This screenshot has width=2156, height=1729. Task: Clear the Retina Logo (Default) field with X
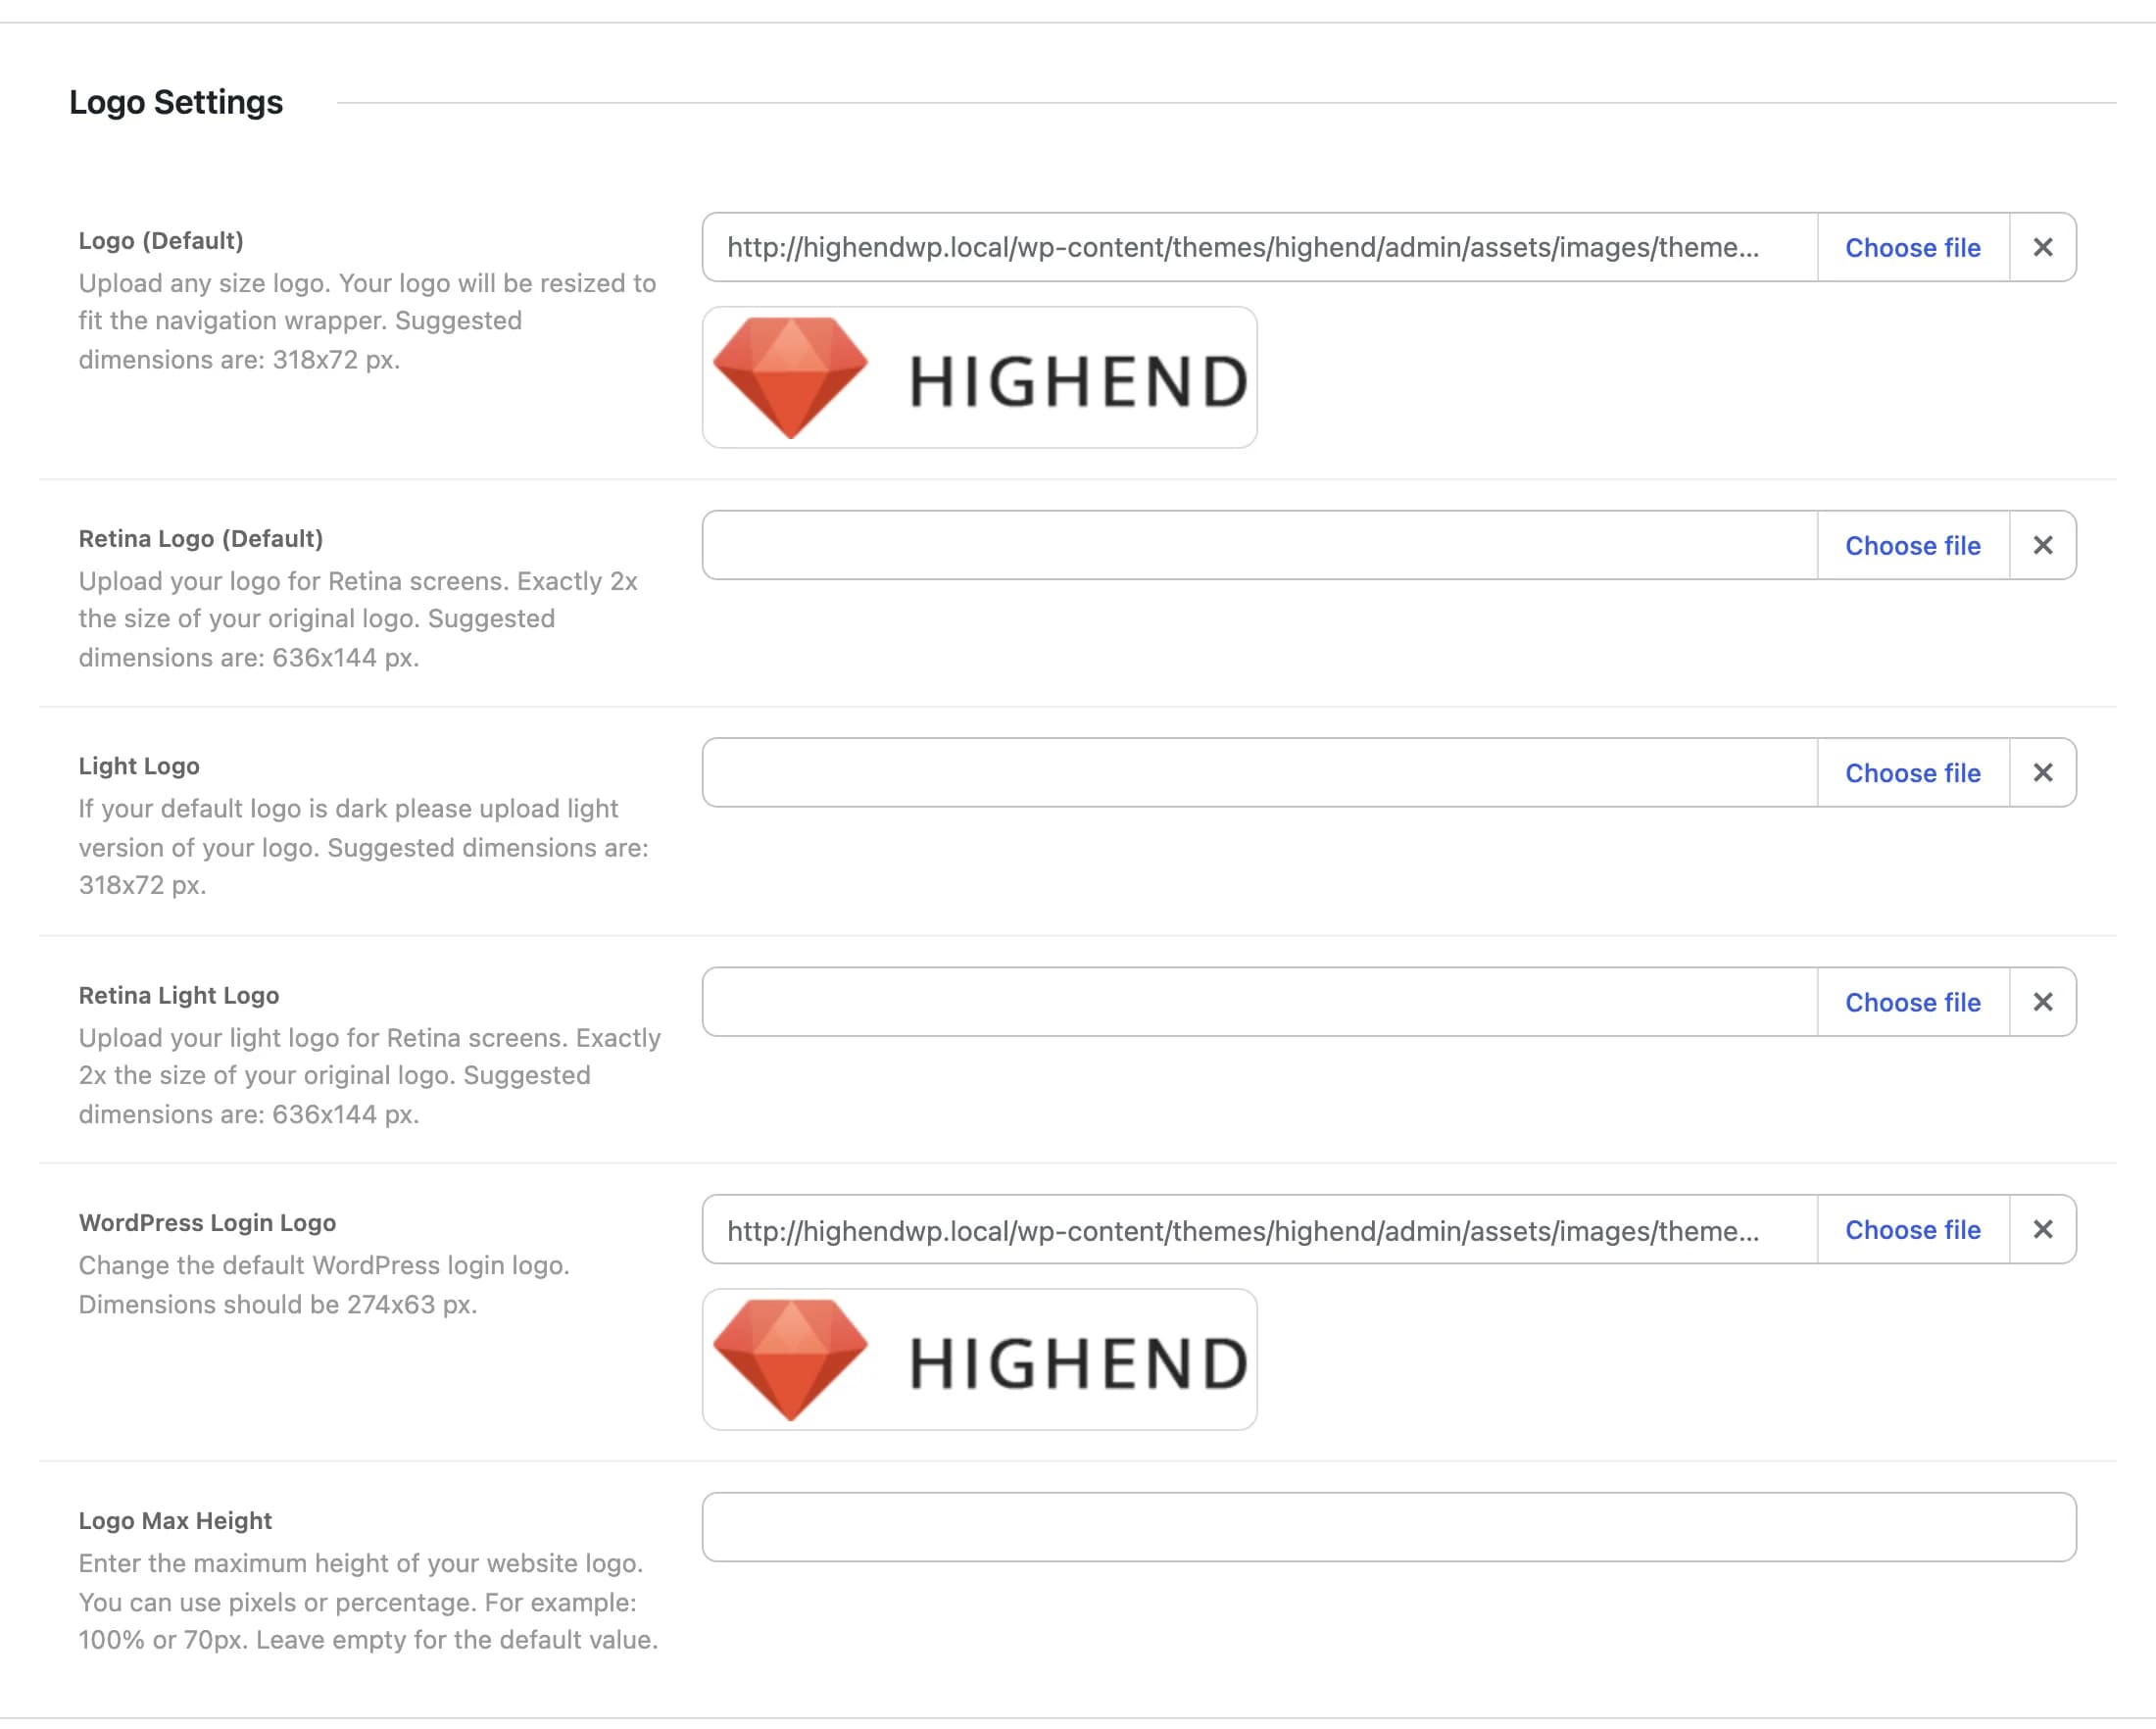2042,545
